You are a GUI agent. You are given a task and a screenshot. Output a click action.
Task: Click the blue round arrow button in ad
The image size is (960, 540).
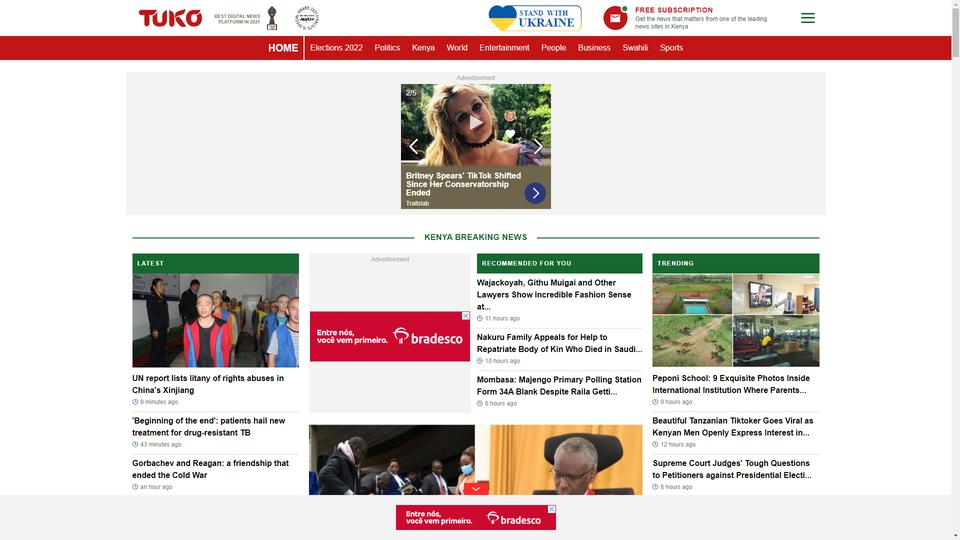coord(534,193)
